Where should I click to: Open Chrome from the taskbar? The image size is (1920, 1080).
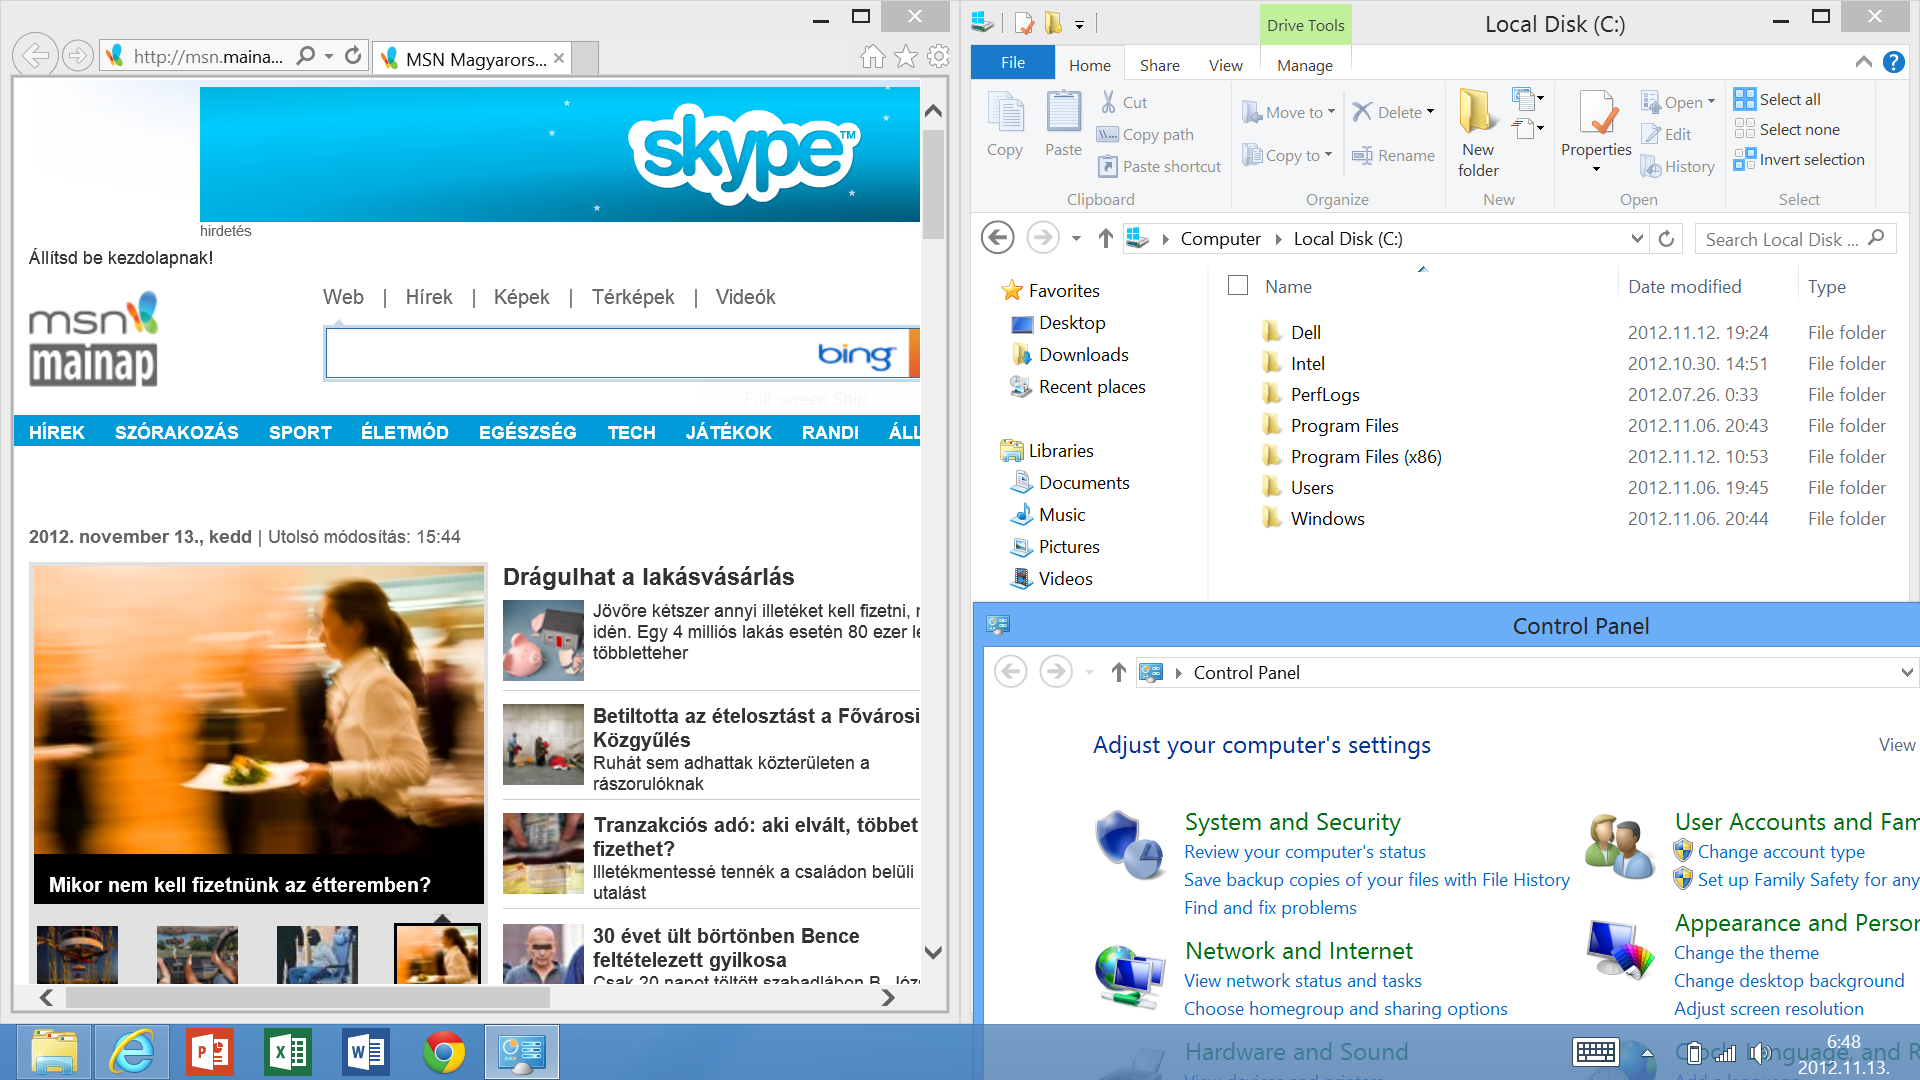(444, 1052)
